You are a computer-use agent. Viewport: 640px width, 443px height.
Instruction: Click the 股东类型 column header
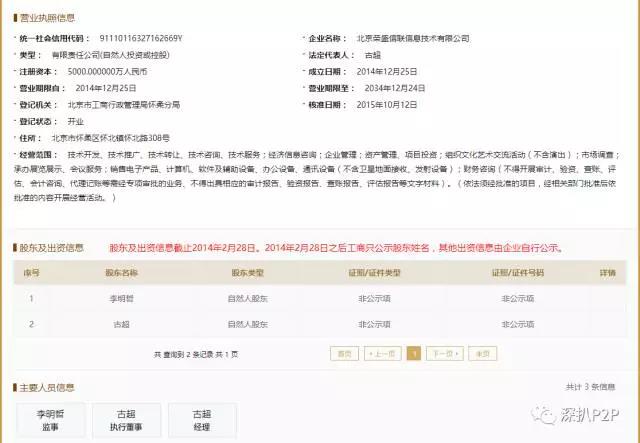pos(248,272)
